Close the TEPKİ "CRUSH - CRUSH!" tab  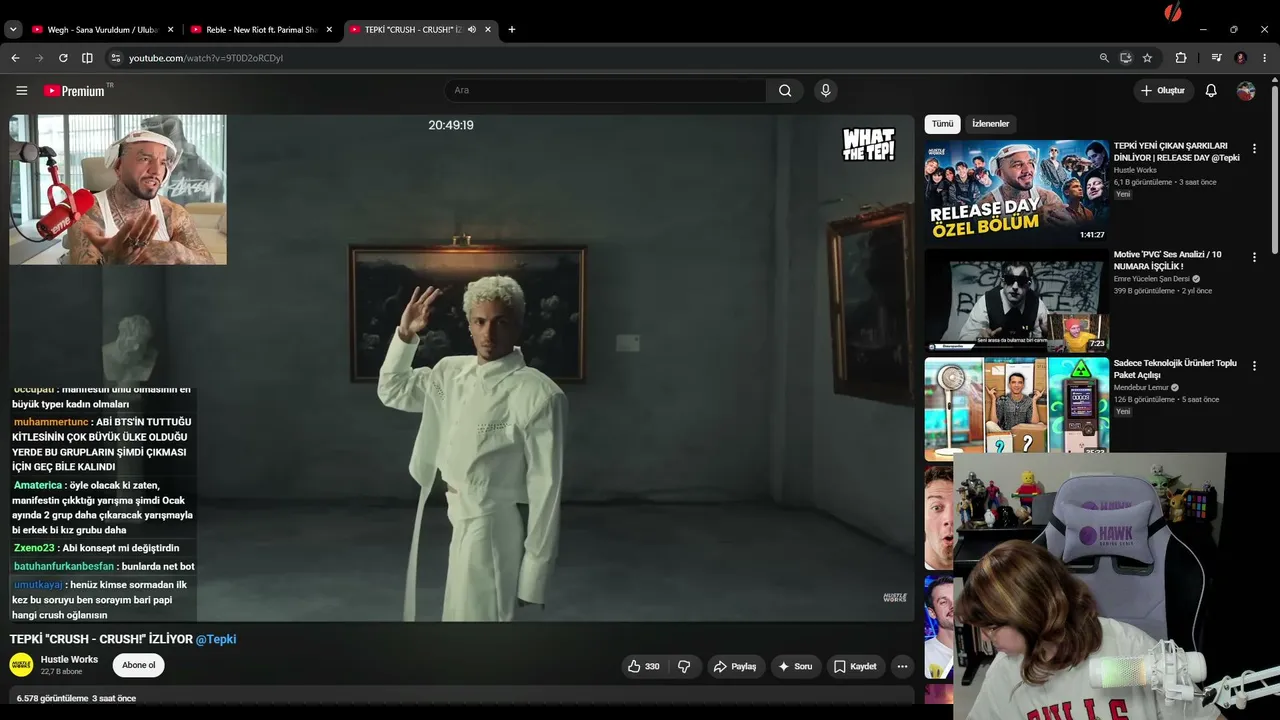click(x=489, y=30)
